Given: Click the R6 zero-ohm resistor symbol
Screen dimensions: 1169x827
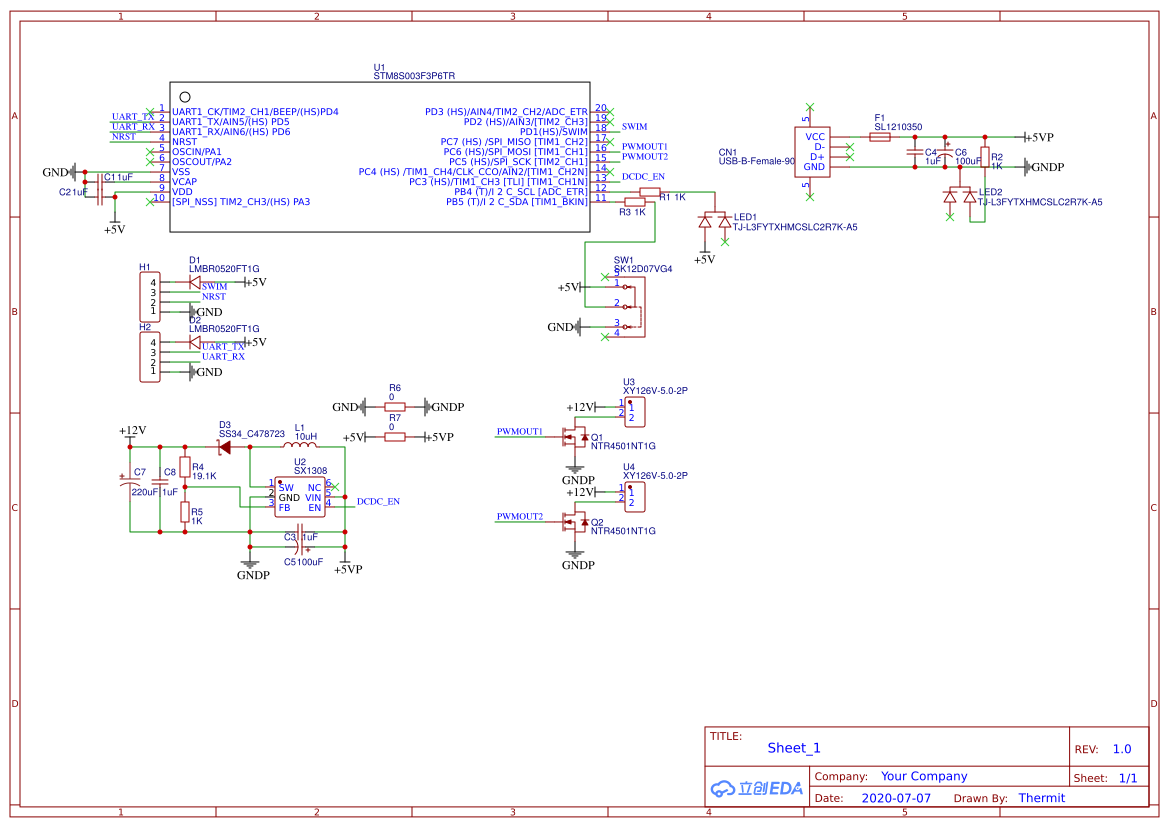Looking at the screenshot, I should pyautogui.click(x=394, y=407).
